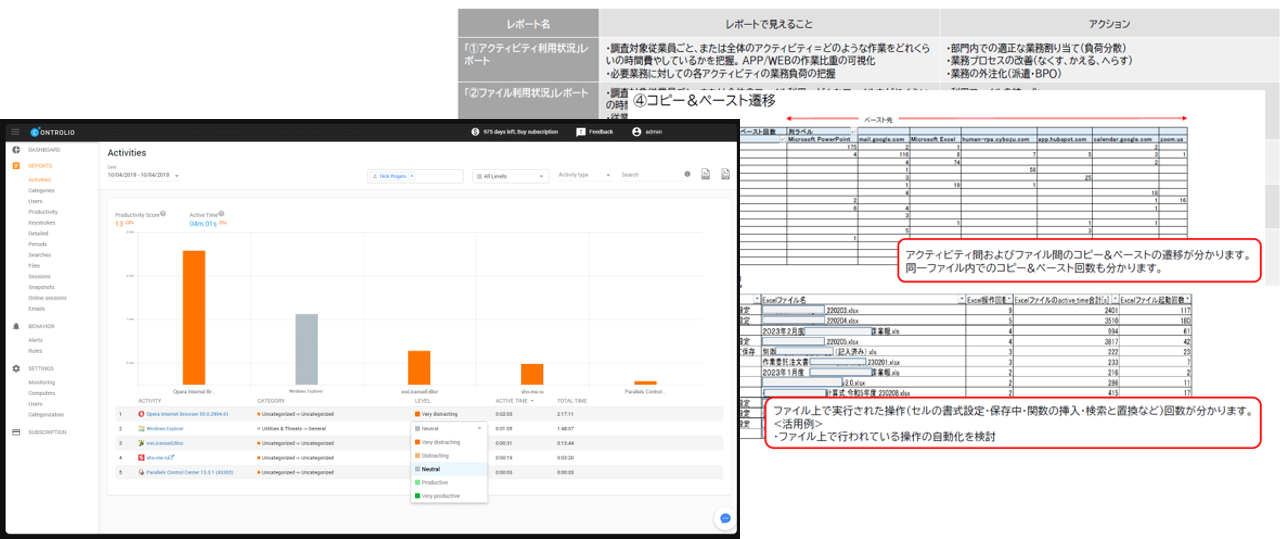
Task: Open the Sessions report
Action: pos(39,276)
